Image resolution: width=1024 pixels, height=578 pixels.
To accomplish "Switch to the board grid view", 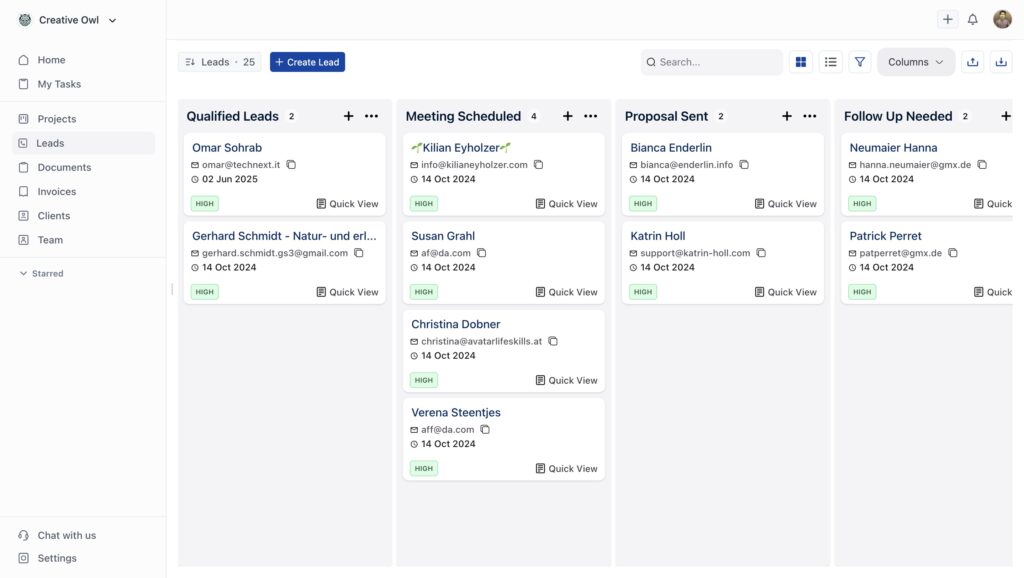I will tap(801, 62).
